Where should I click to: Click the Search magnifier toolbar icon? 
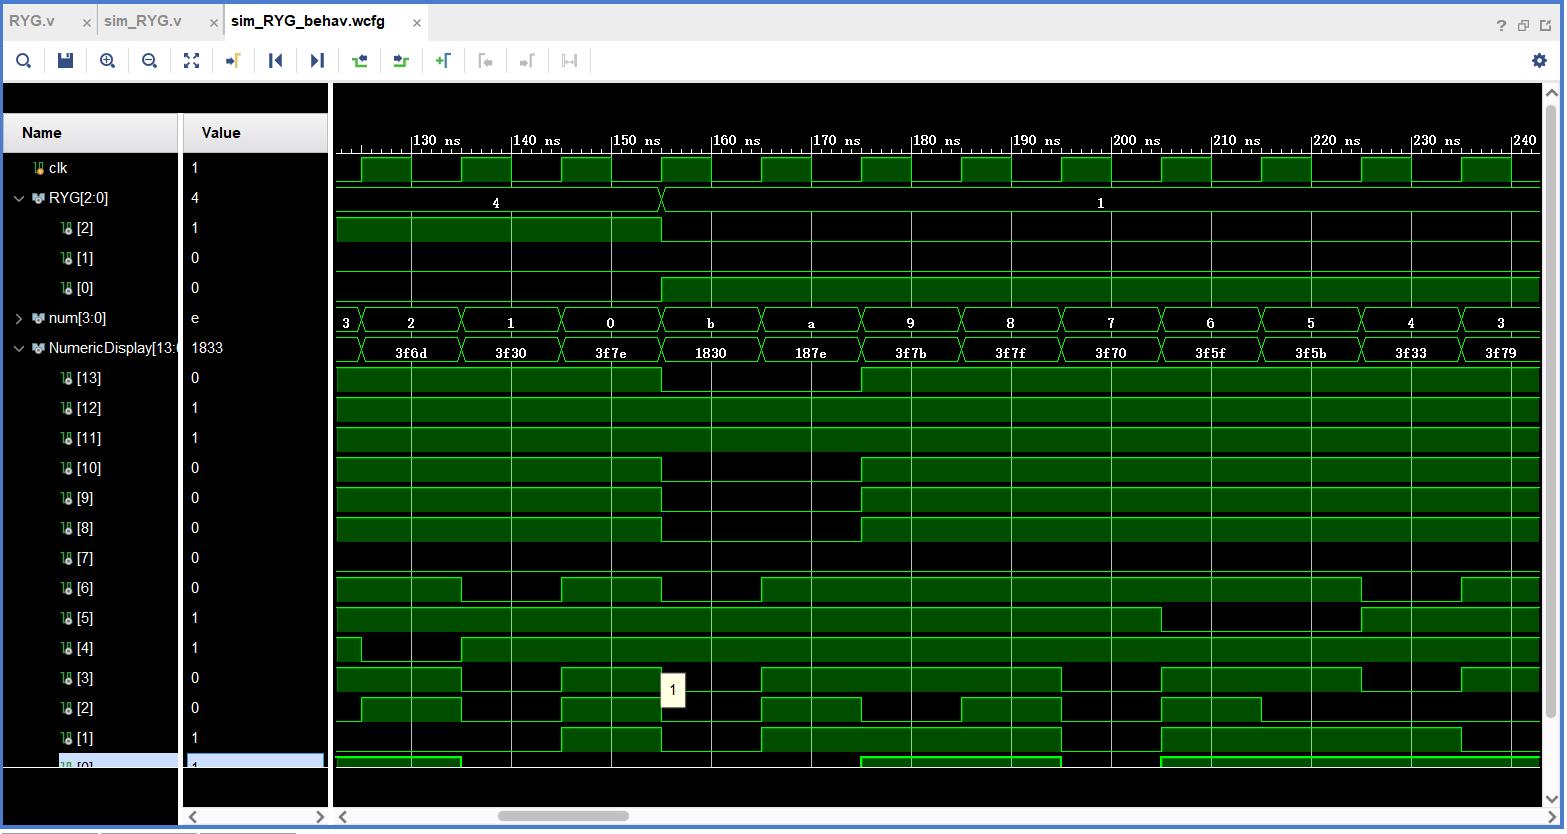point(23,61)
